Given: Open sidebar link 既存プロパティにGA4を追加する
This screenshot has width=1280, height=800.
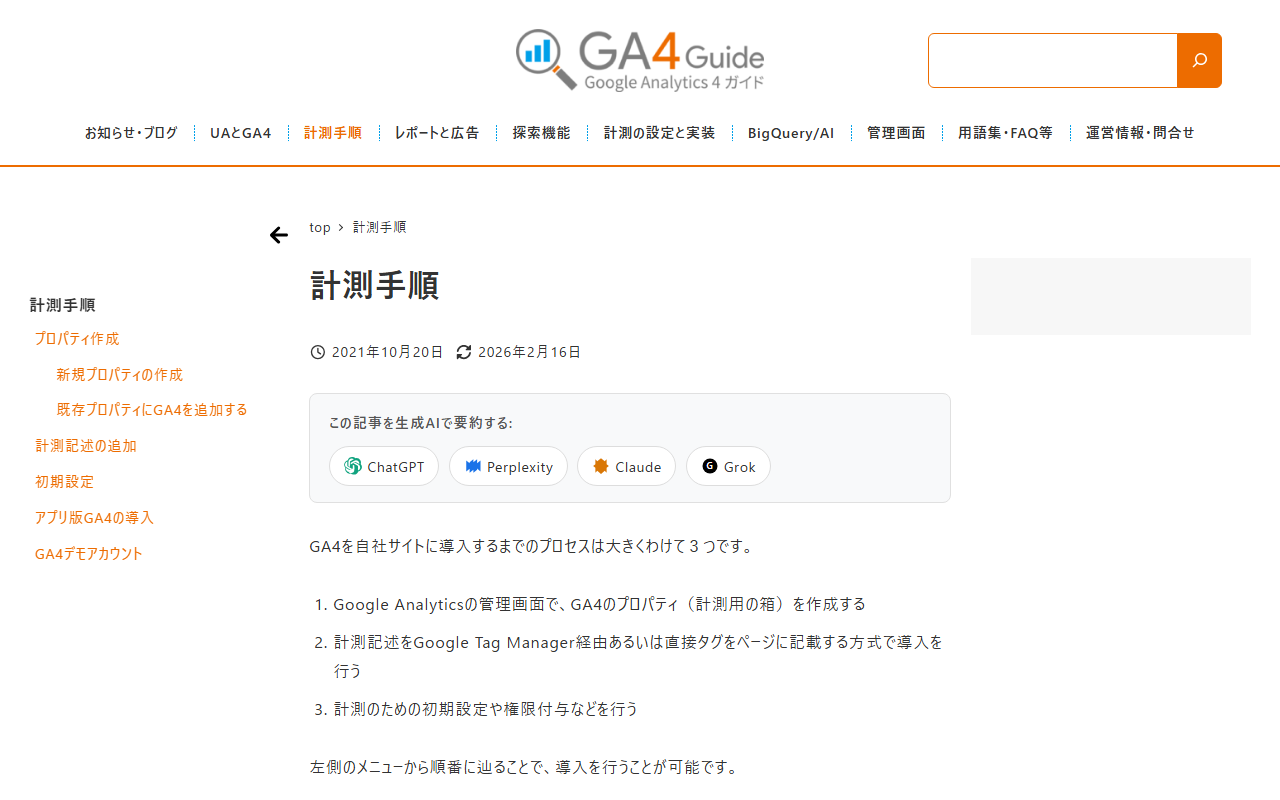Looking at the screenshot, I should pyautogui.click(x=152, y=410).
